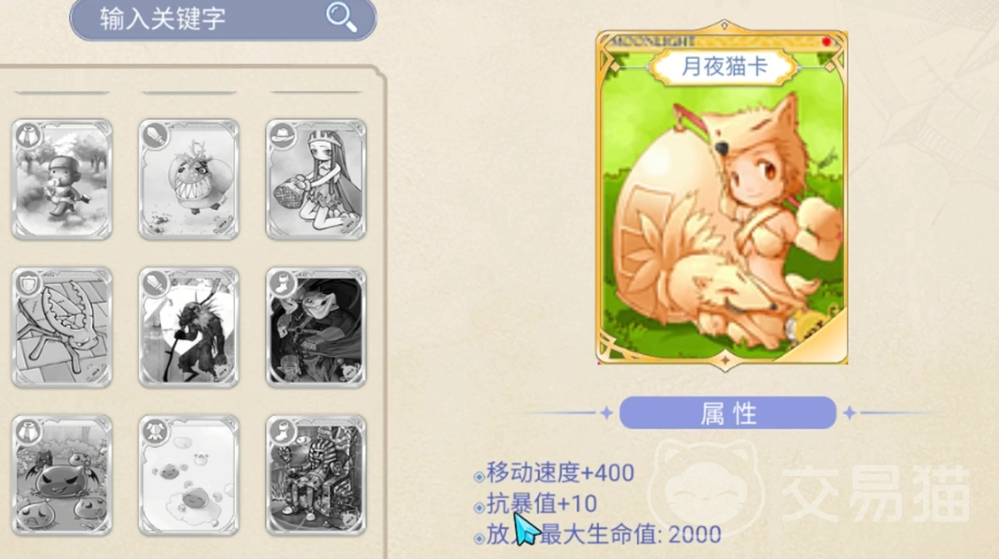Click the large Moonlight Cat card artwork

coord(722,194)
